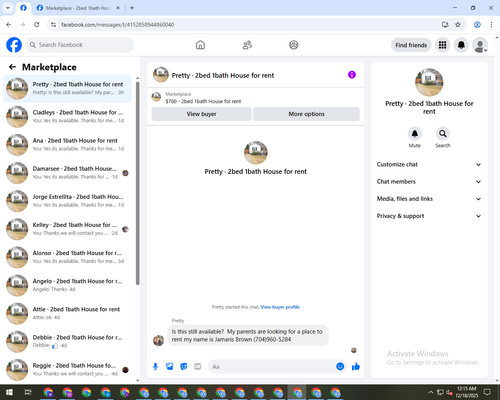Open the $700 2bed 1bath listing link

[x=203, y=101]
